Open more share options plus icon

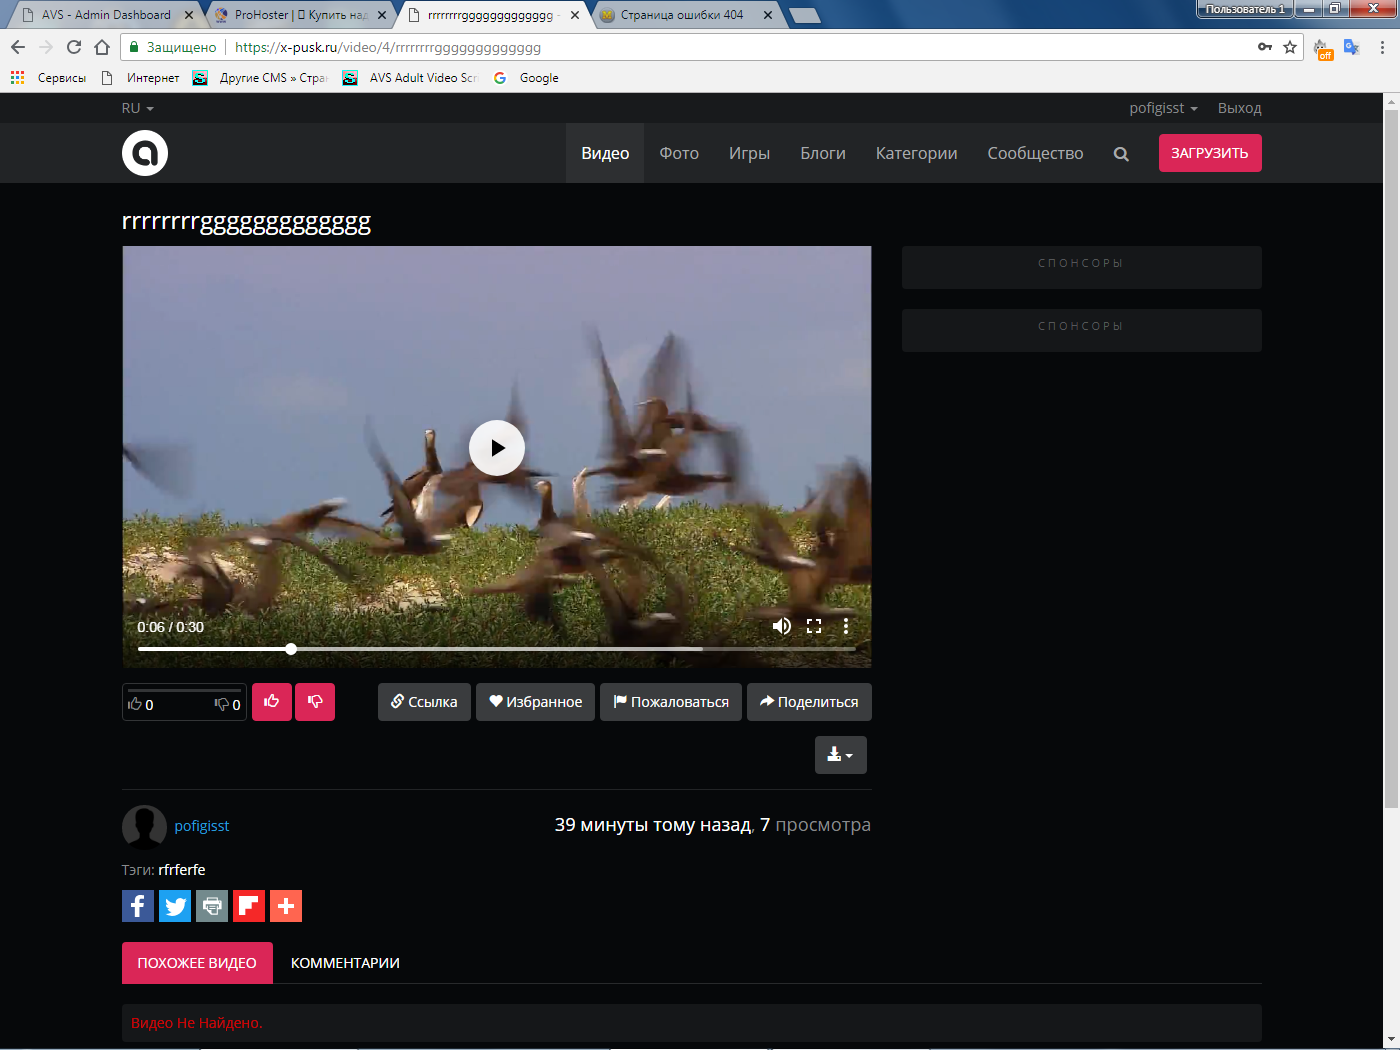coord(286,906)
